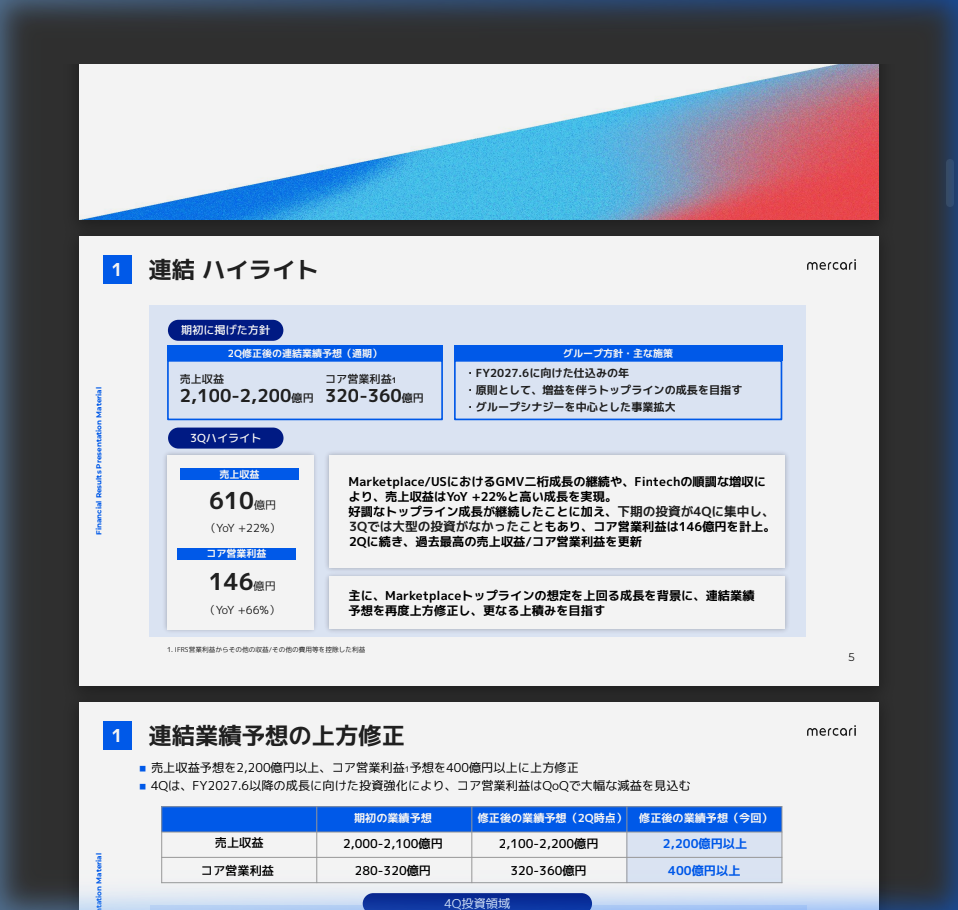This screenshot has width=958, height=910.
Task: Click the table cell 2,000-2,100億円
Action: coord(393,844)
